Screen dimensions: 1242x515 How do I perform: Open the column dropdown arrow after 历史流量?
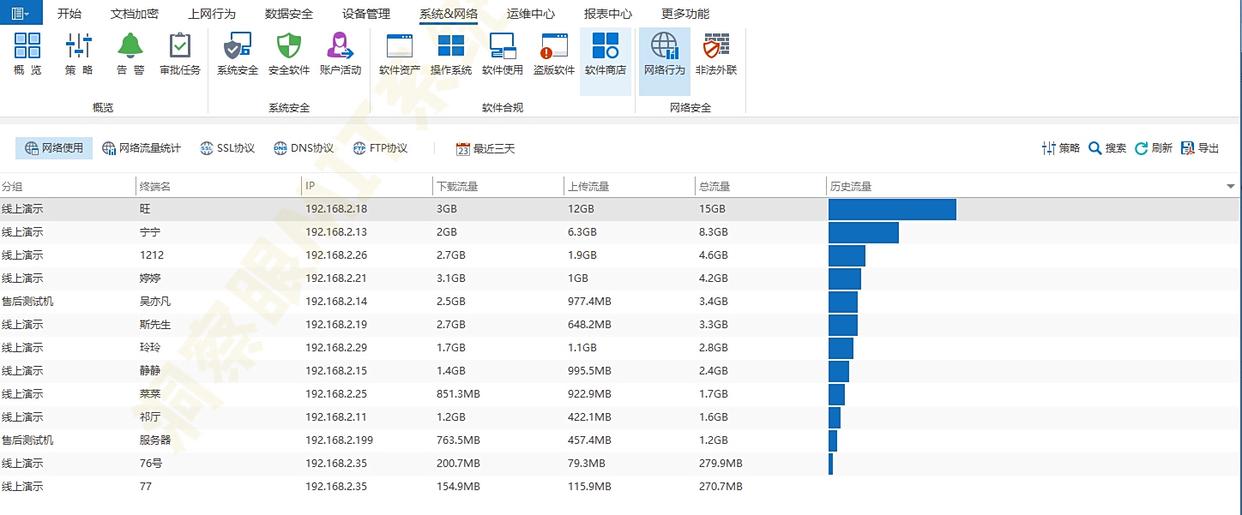1230,187
